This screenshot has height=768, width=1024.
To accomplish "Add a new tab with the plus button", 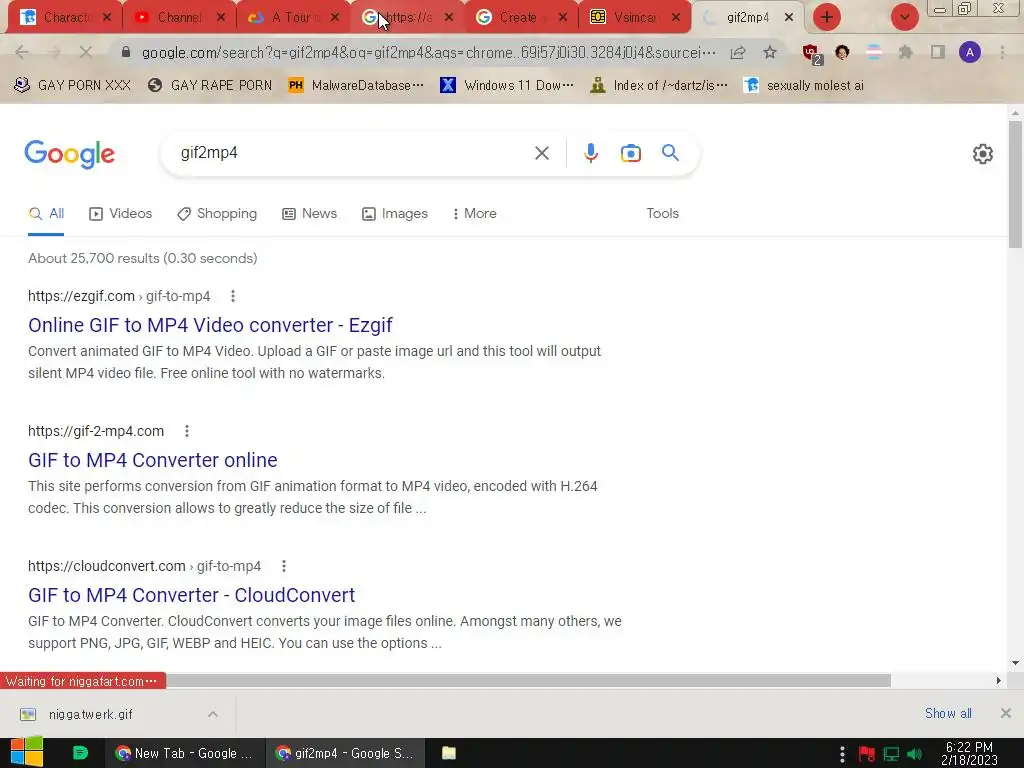I will (827, 17).
